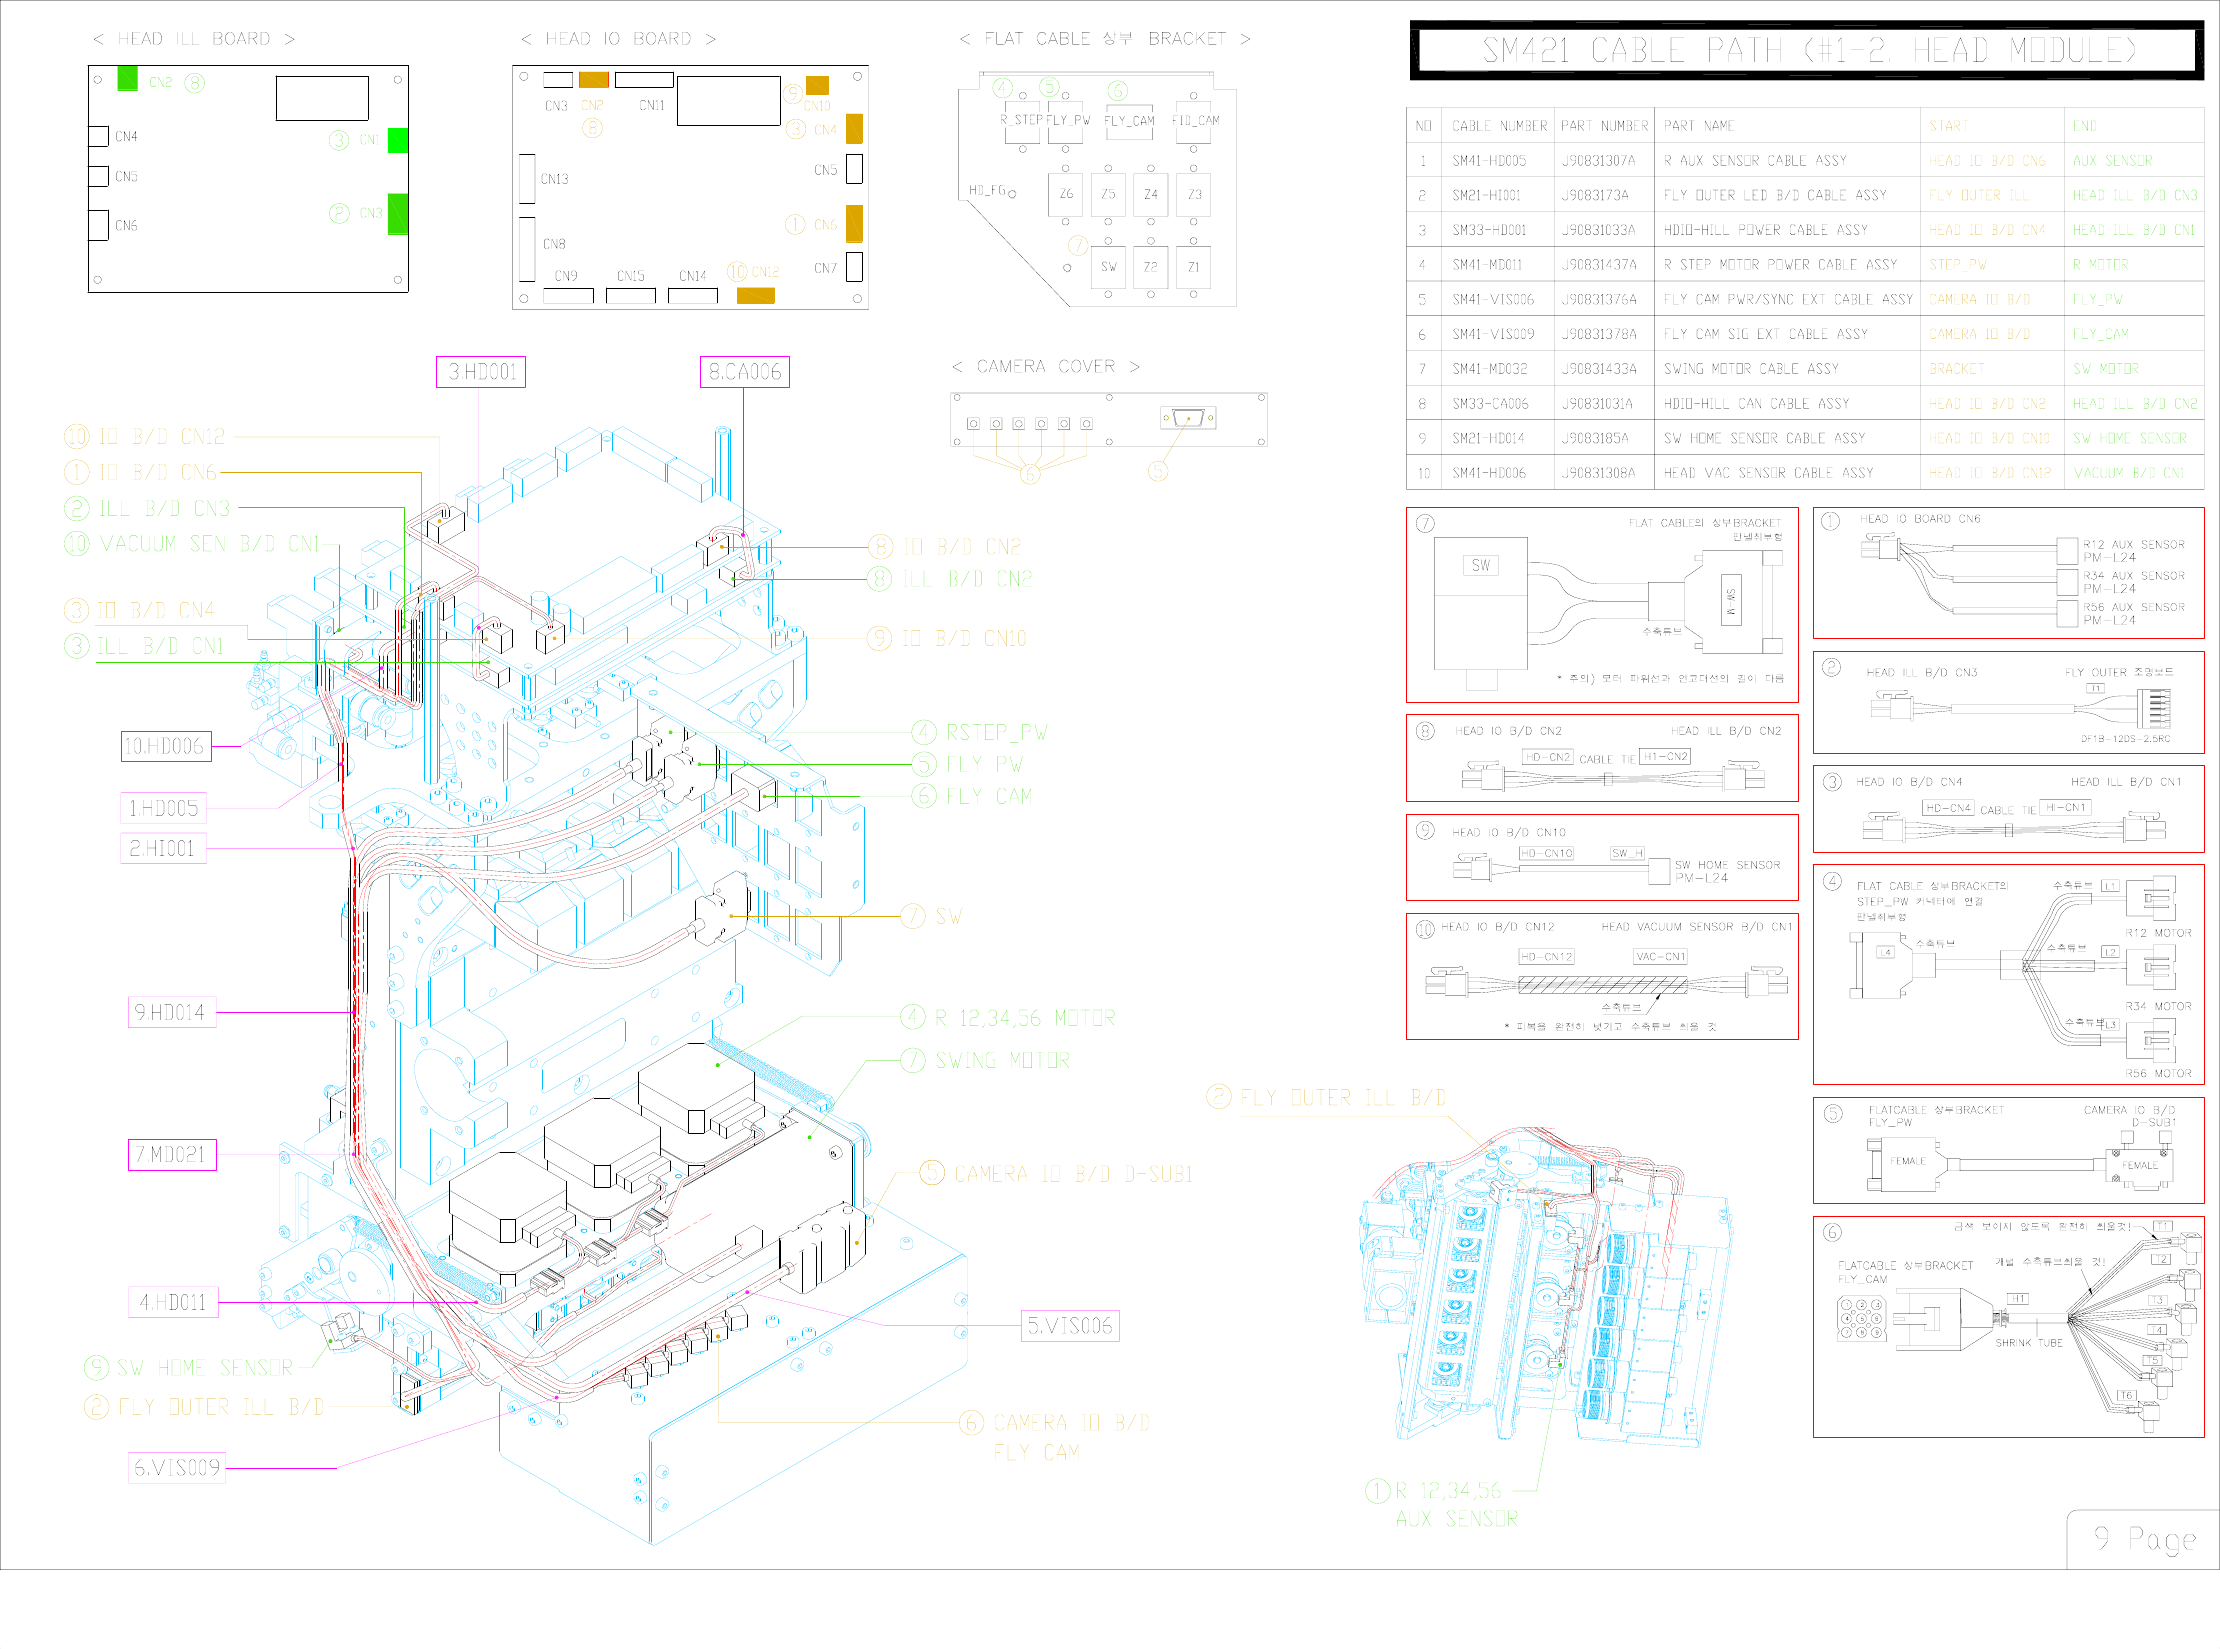The width and height of the screenshot is (2220, 1649).
Task: Click the 7.MD021 magenta label box
Action: 172,1155
